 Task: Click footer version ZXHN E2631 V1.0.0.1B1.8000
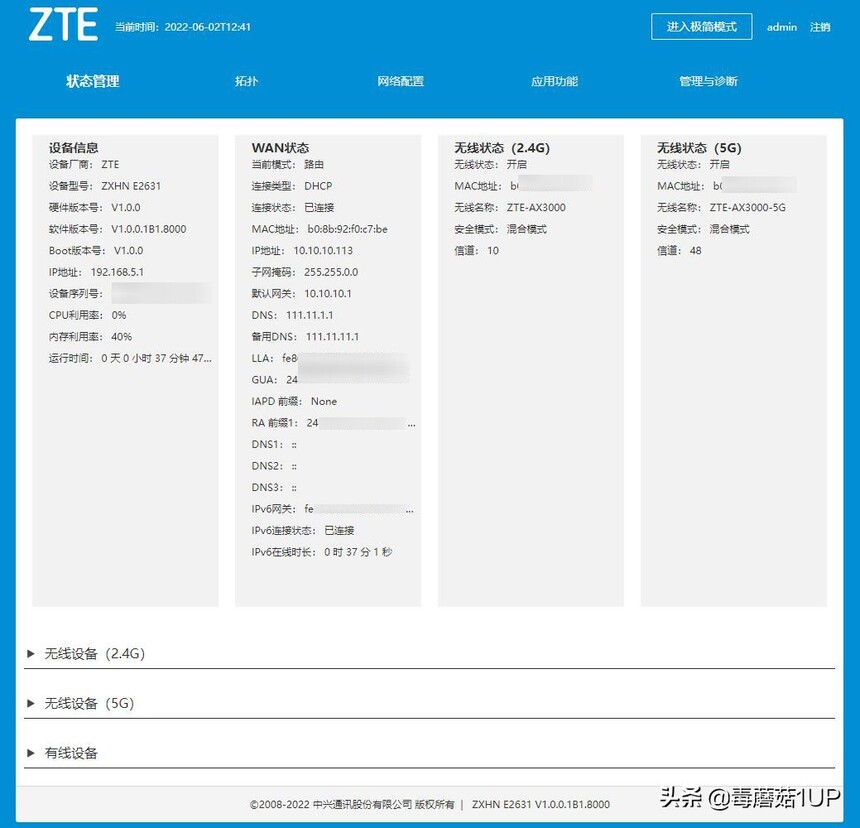(541, 804)
